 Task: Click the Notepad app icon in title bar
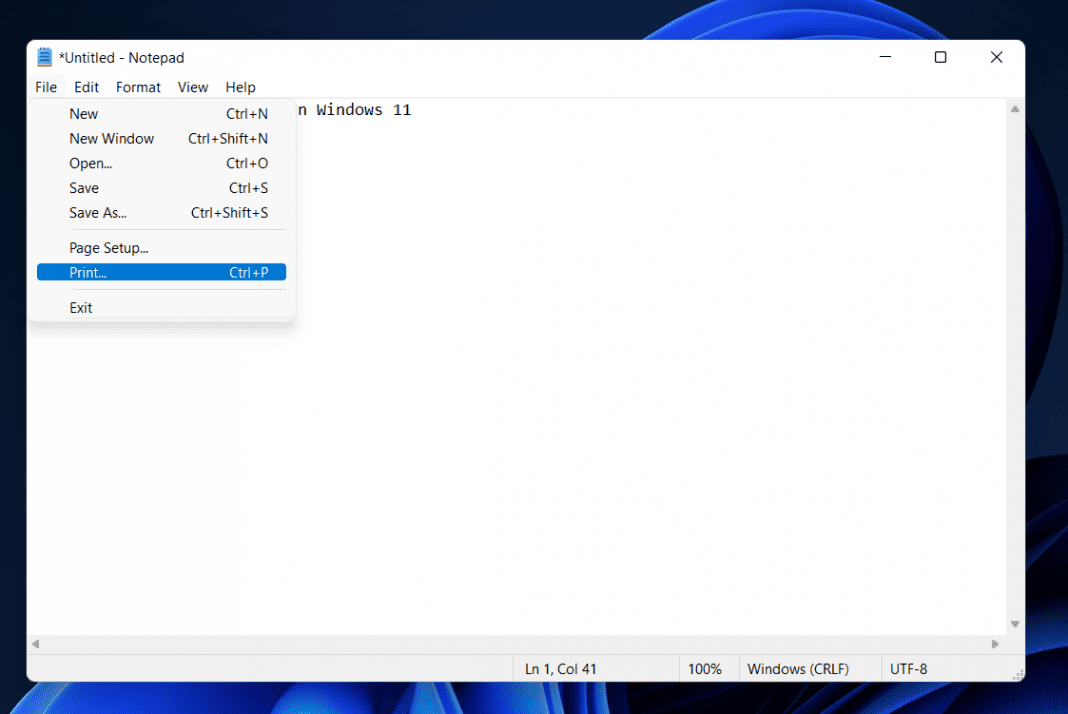click(x=44, y=57)
